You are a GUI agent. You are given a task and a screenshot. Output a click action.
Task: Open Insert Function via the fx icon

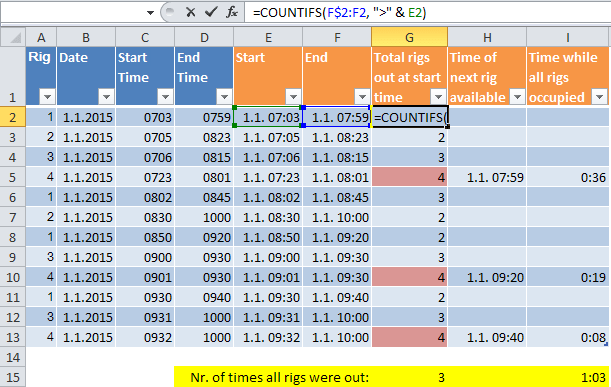231,12
